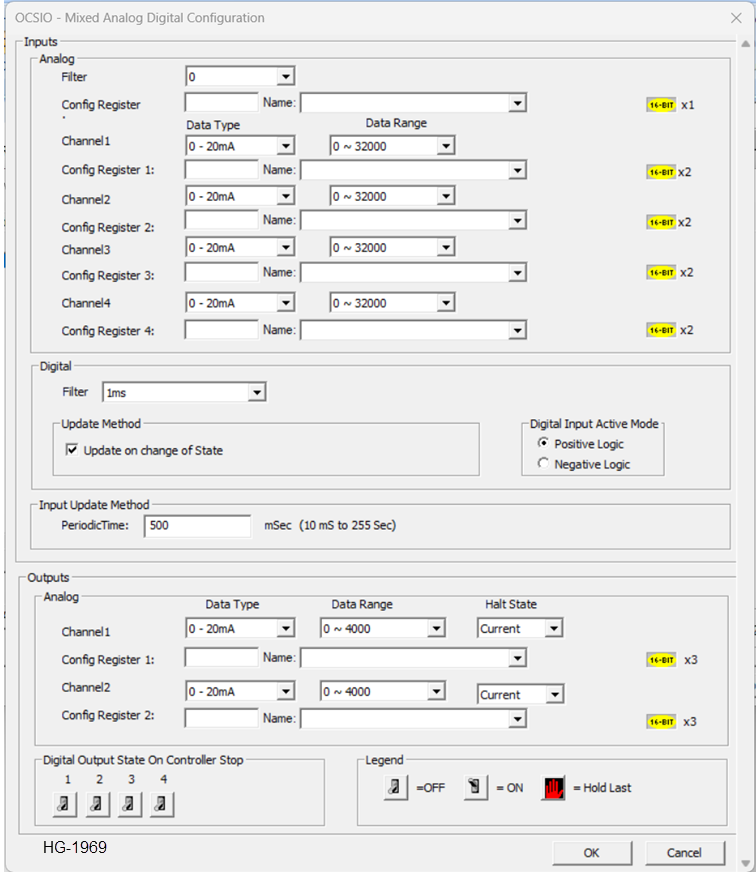Expand output Channel1 Halt State dropdown

click(x=553, y=629)
